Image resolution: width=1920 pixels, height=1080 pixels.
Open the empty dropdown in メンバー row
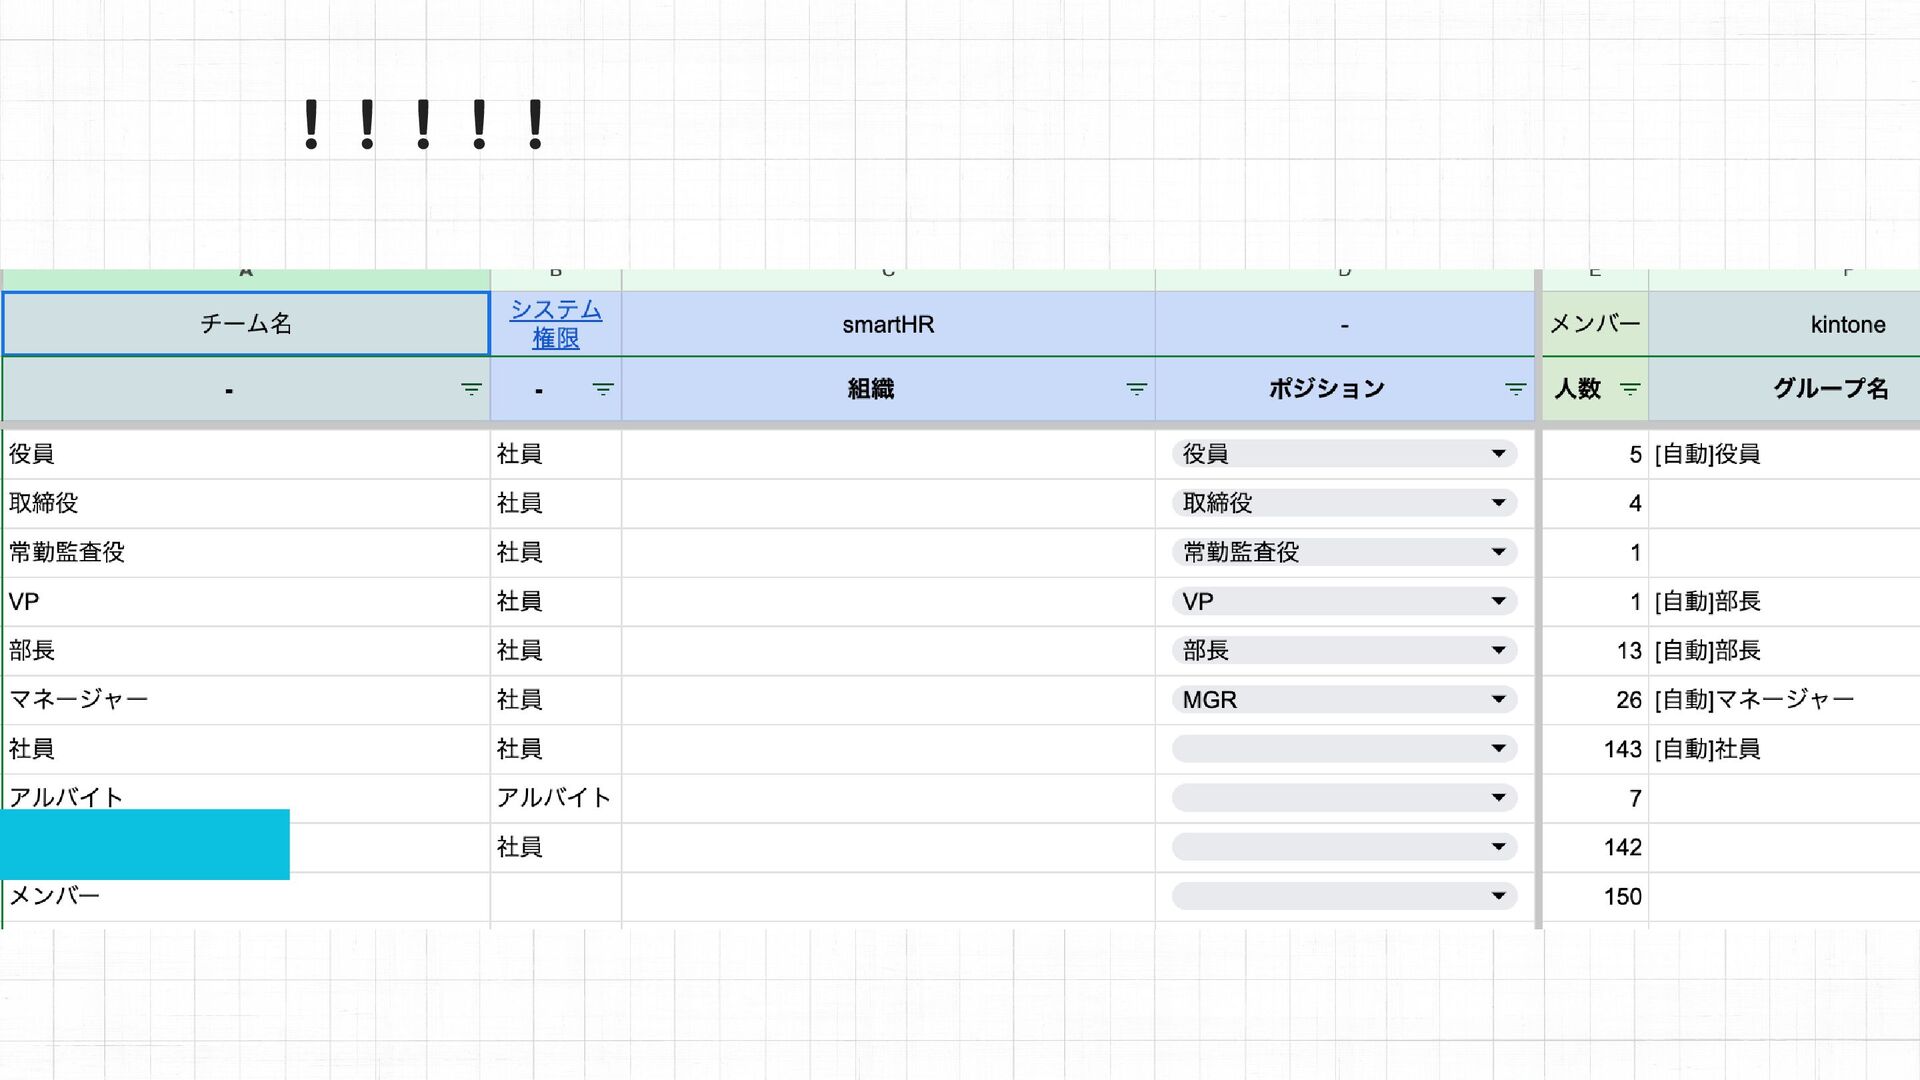[x=1498, y=896]
